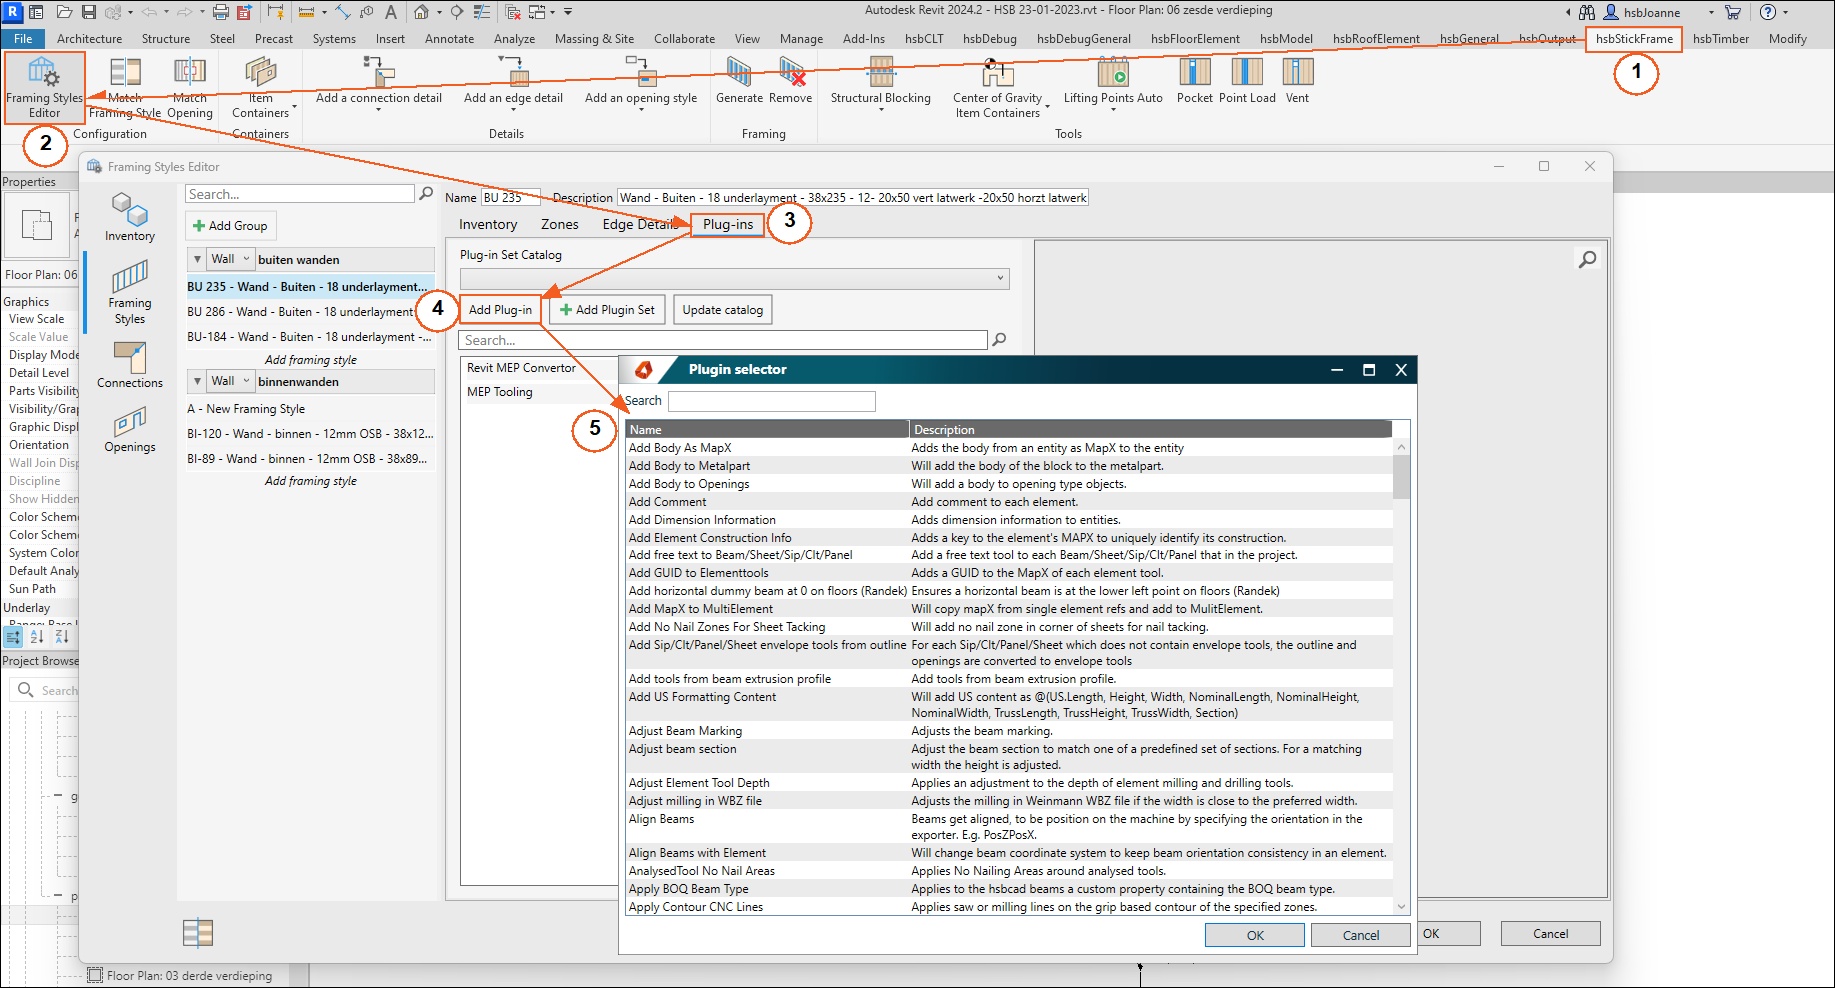Select the Structural Blocking tool
This screenshot has height=988, width=1835.
click(x=881, y=80)
